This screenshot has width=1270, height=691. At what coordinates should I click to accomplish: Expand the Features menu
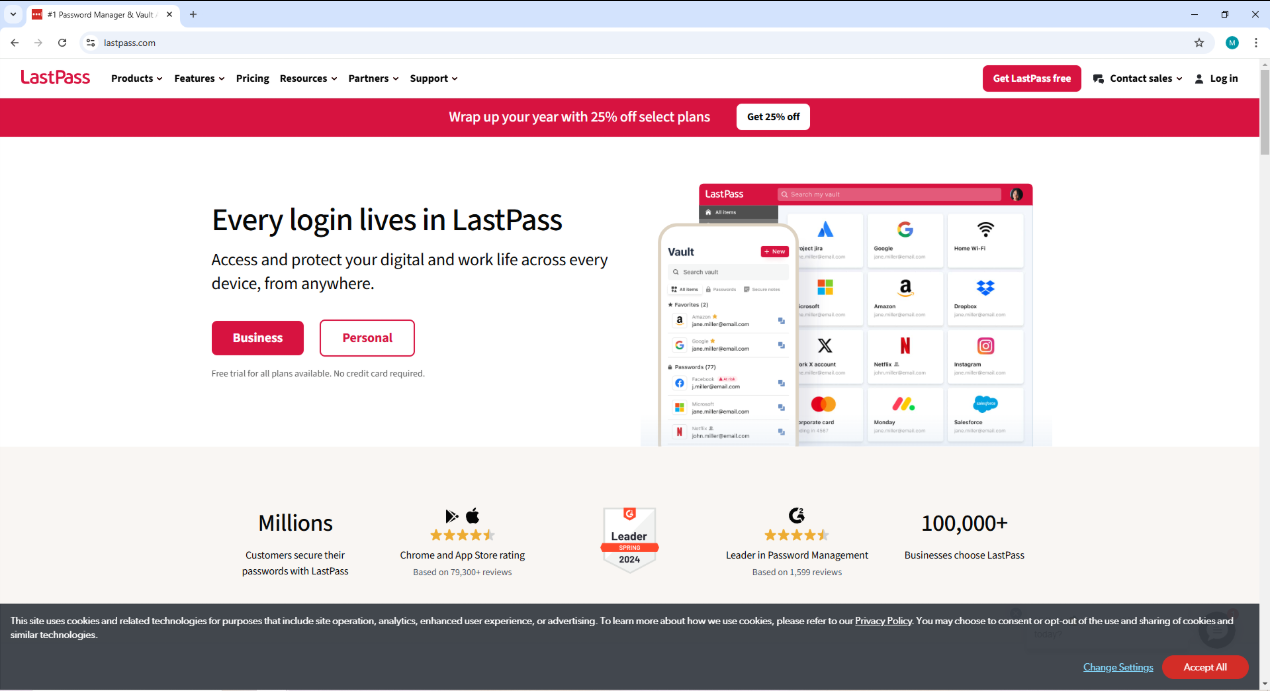click(199, 78)
